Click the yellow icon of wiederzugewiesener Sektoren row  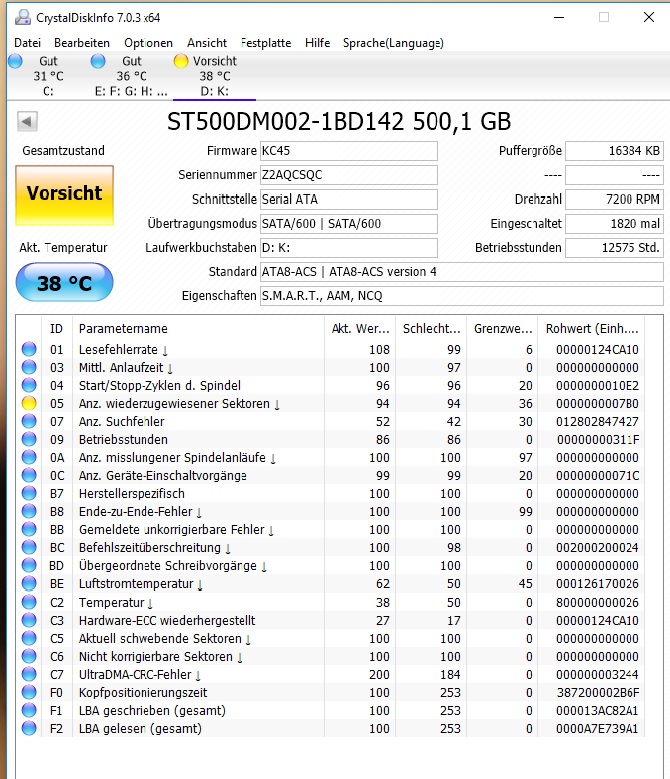point(29,403)
